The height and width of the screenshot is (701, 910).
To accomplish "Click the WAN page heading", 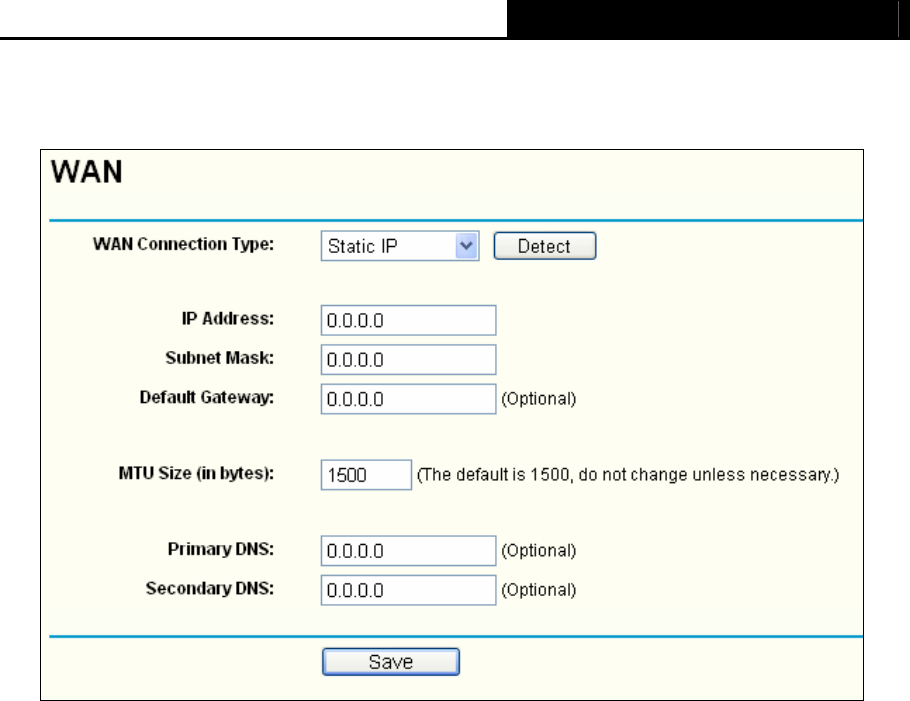I will pyautogui.click(x=87, y=172).
